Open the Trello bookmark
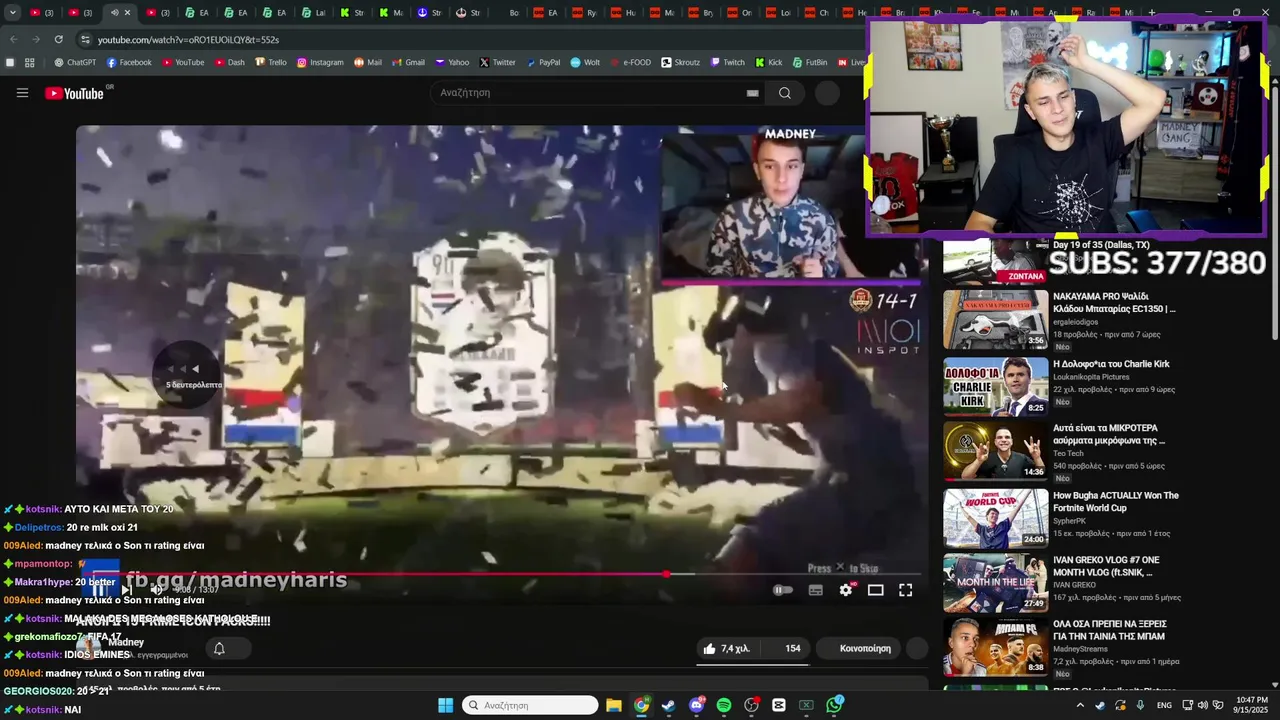This screenshot has width=1280, height=720. point(271,62)
